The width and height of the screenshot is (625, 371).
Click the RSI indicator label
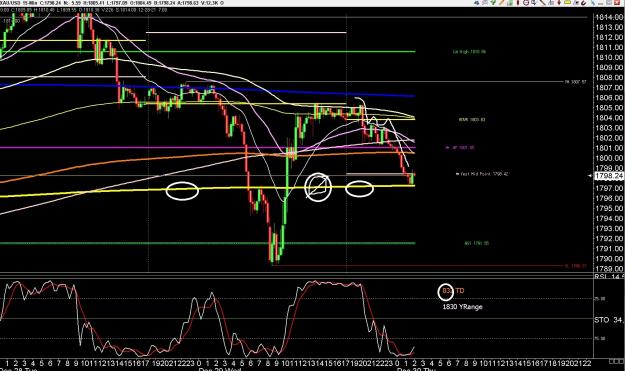609,276
